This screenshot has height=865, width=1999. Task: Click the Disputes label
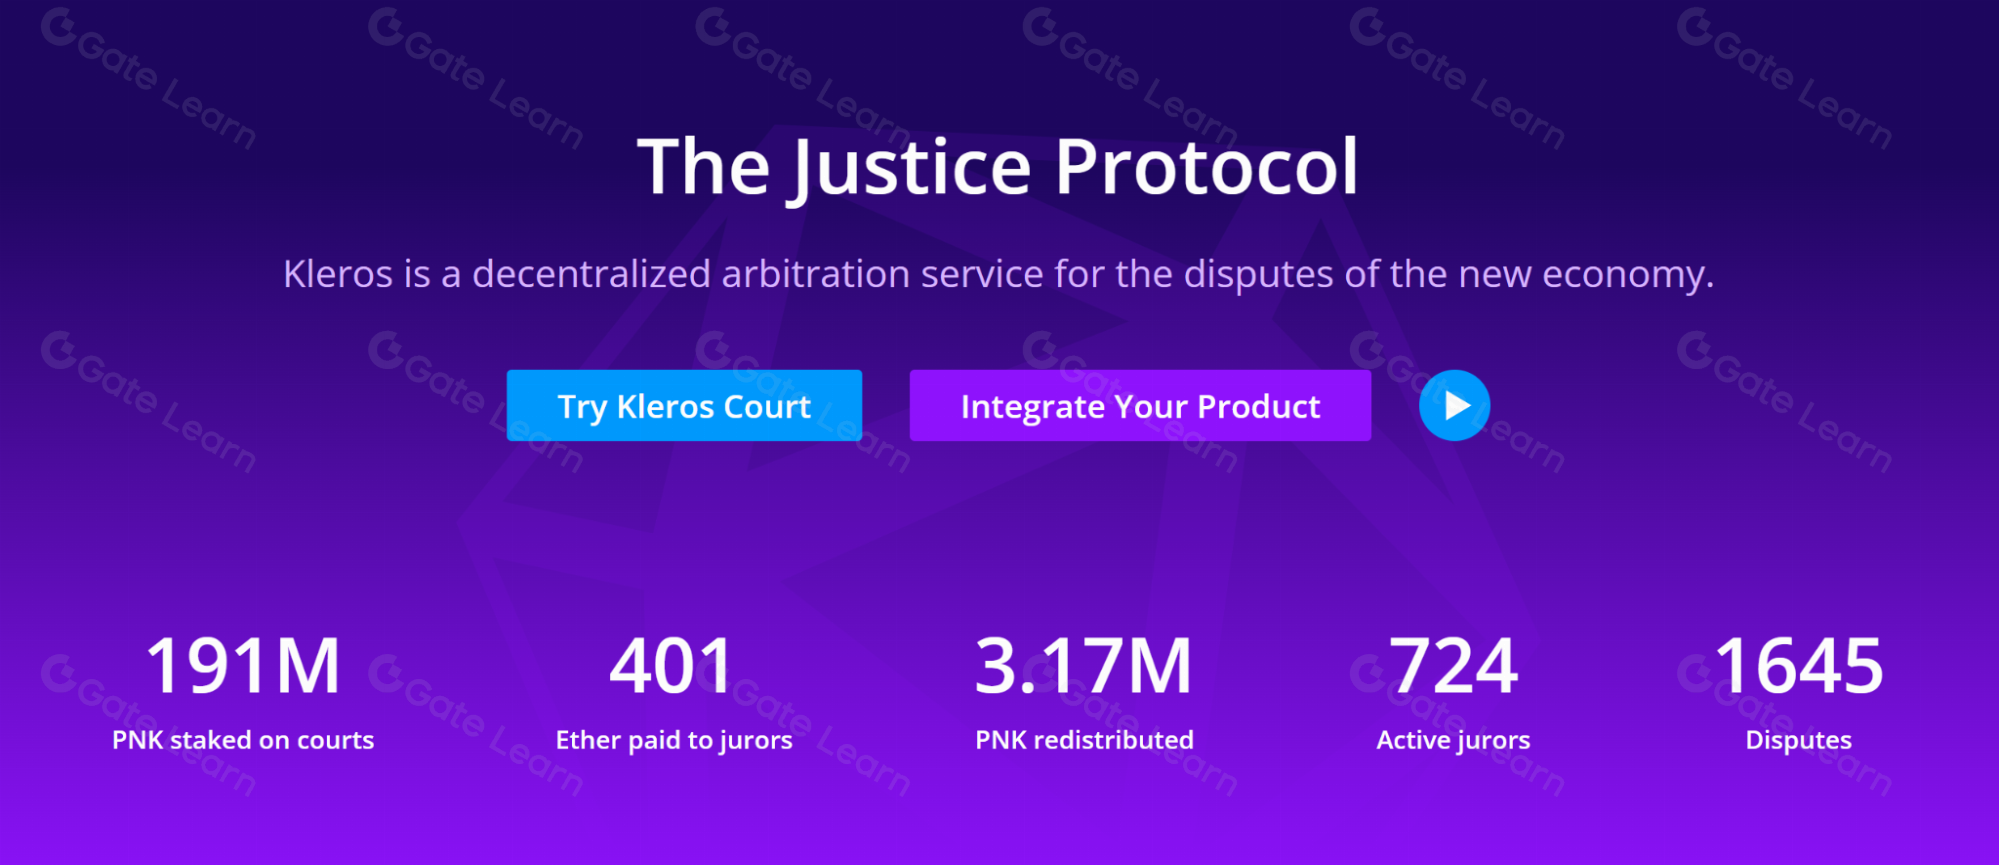click(1797, 740)
